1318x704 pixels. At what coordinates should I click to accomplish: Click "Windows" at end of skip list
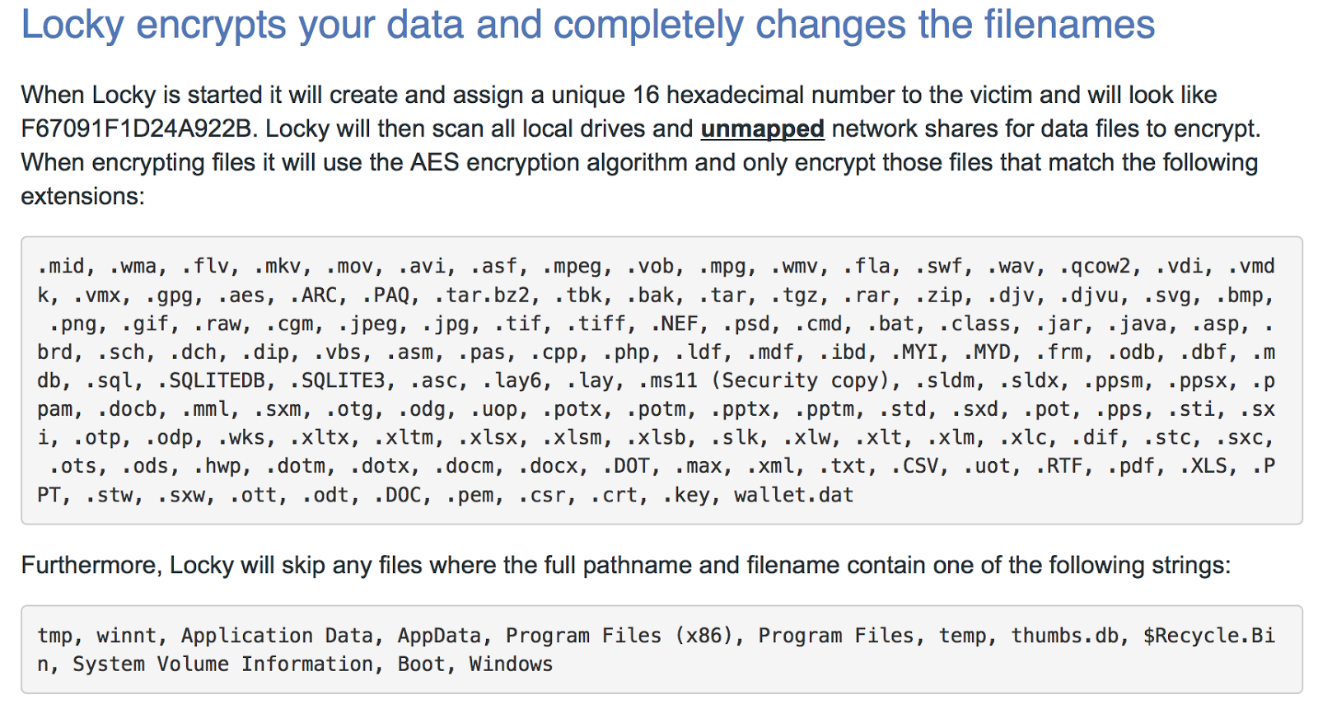click(x=511, y=663)
